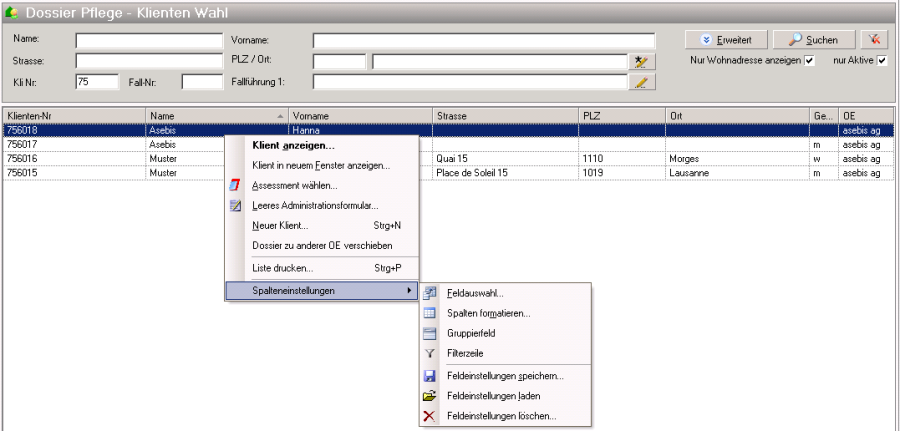
Task: Click the Fallführung 1 input field
Action: [470, 82]
